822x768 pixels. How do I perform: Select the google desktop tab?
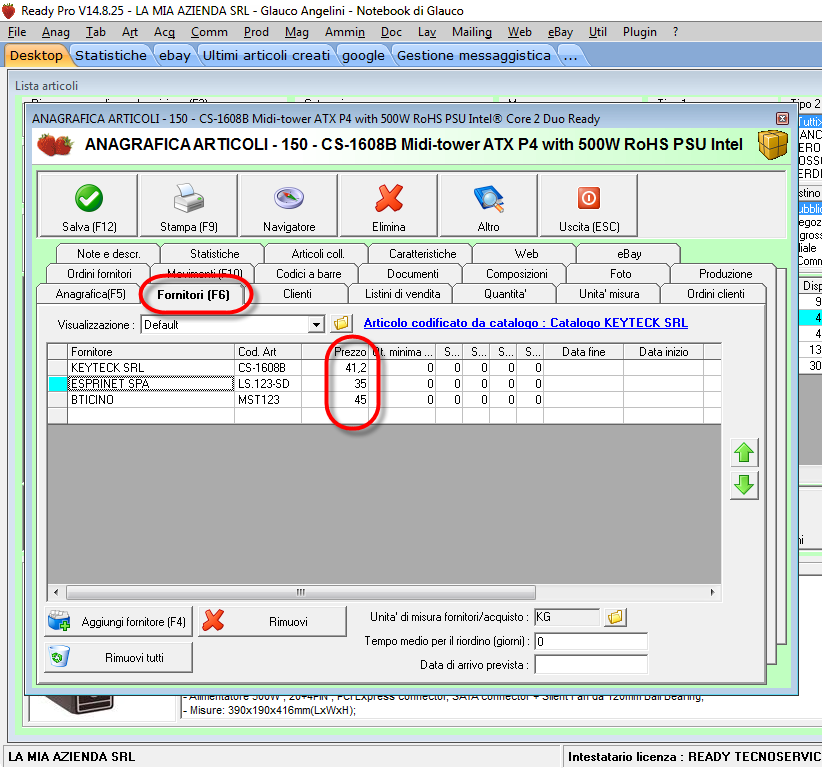pyautogui.click(x=363, y=56)
